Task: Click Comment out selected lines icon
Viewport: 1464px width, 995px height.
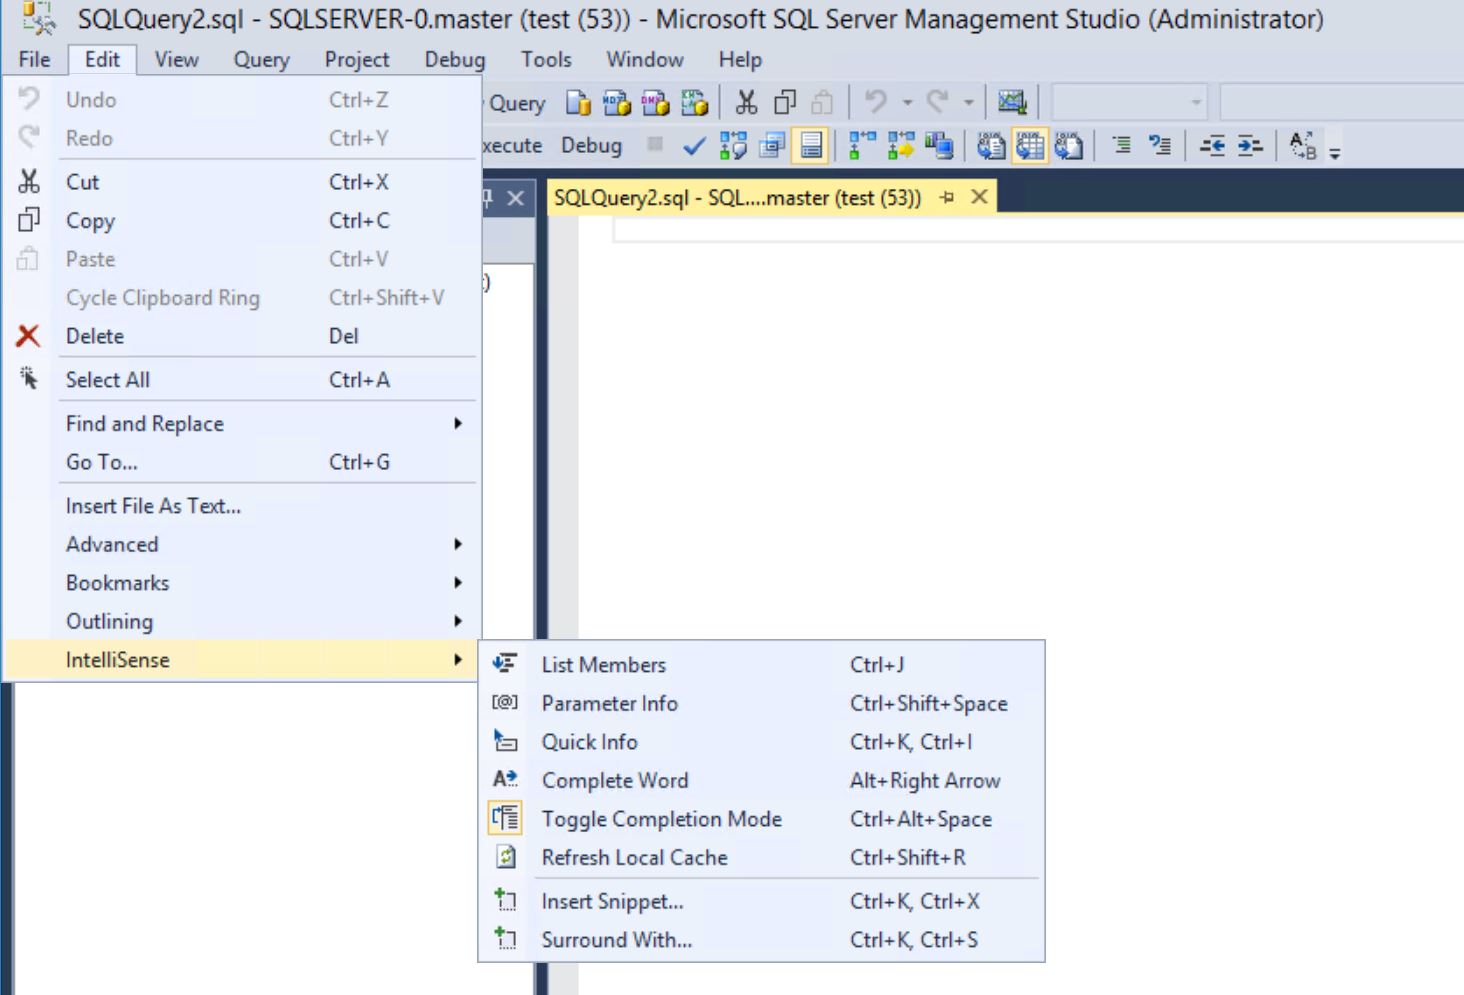Action: [1122, 146]
